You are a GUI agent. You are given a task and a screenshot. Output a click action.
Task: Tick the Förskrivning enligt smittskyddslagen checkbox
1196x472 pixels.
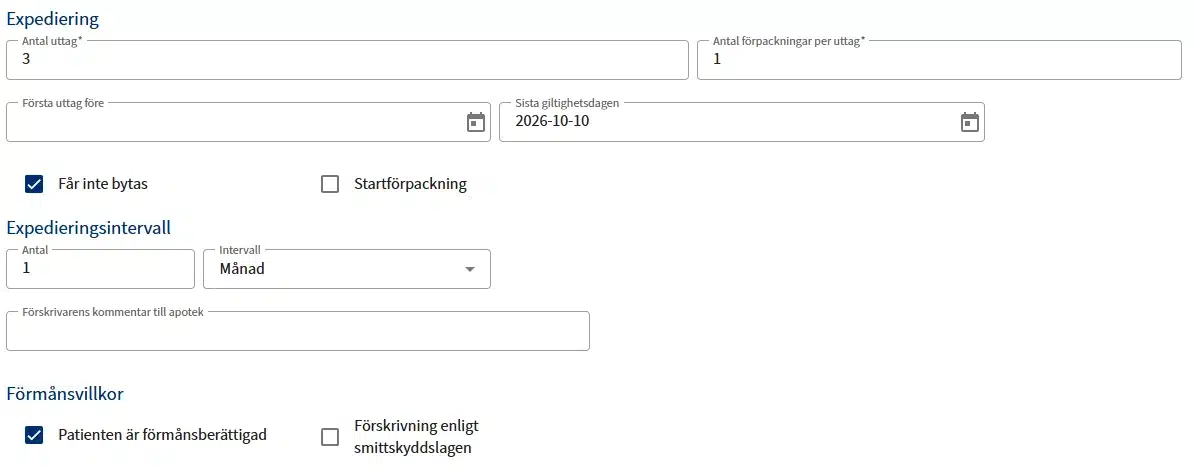coord(330,436)
